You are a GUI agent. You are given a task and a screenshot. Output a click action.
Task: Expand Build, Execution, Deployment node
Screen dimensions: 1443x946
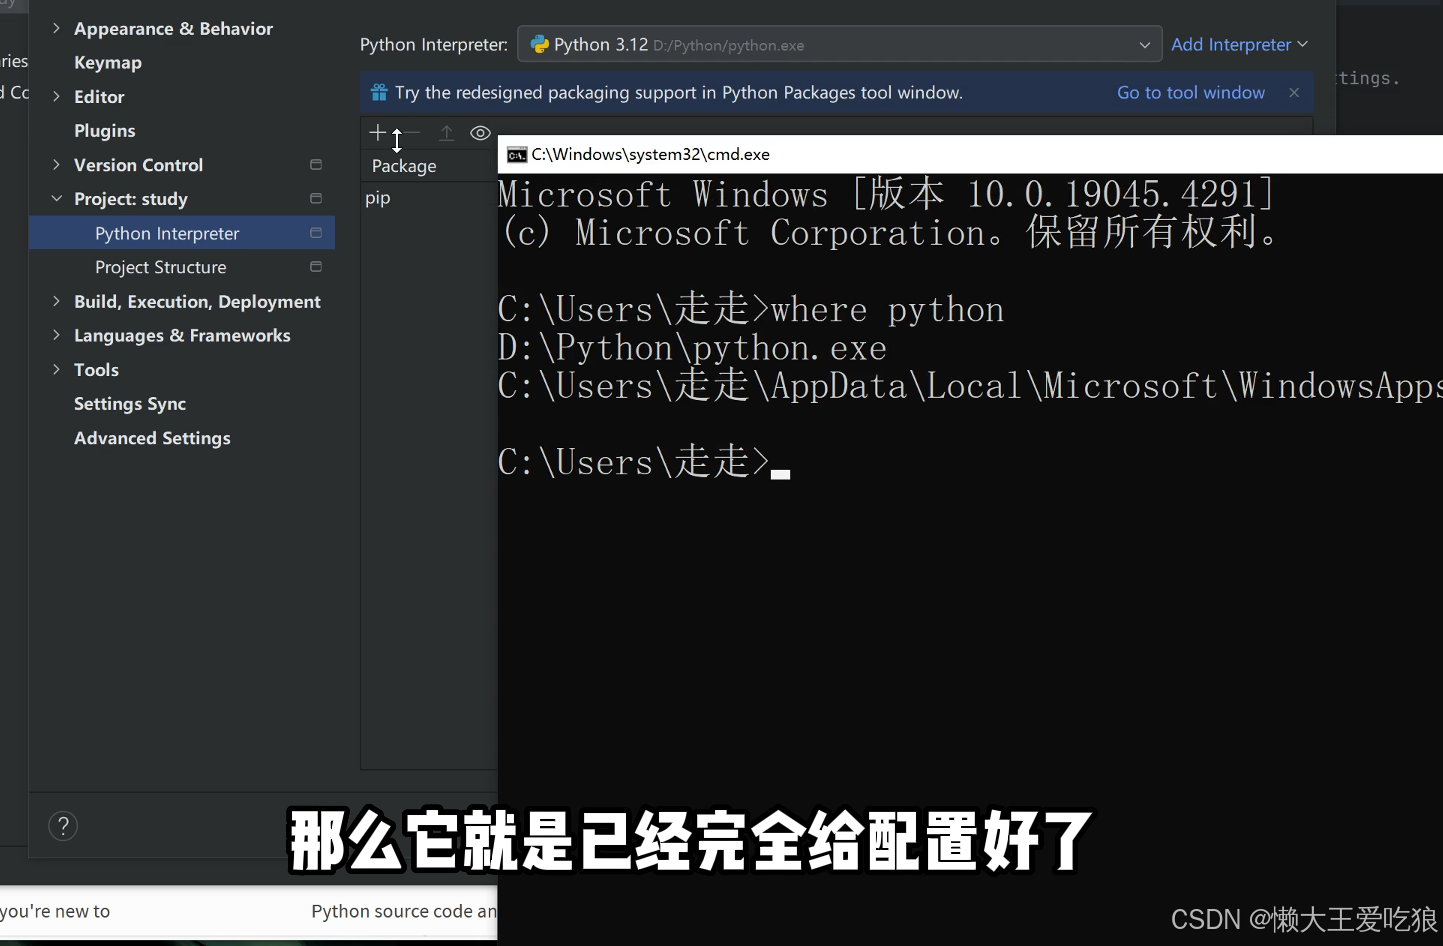click(56, 301)
